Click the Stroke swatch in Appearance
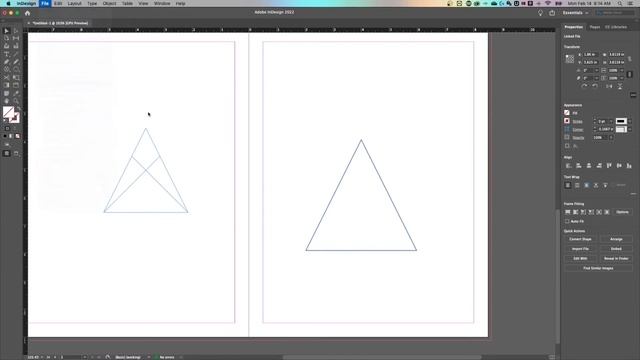 click(x=567, y=121)
